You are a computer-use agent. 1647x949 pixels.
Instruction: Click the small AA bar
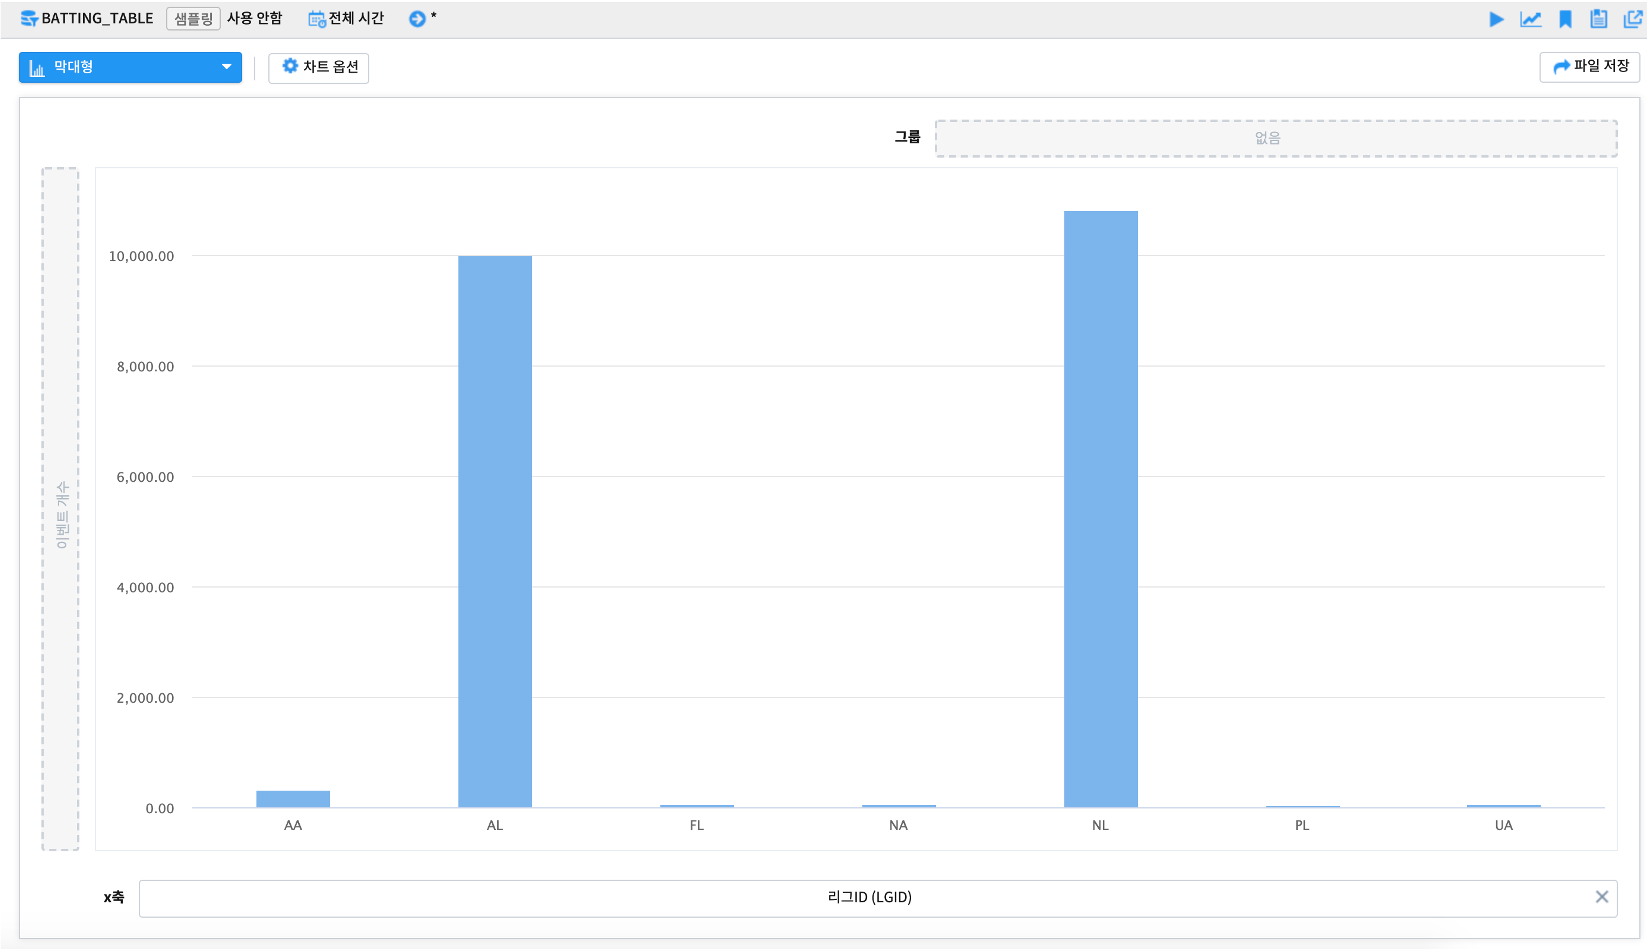(293, 799)
